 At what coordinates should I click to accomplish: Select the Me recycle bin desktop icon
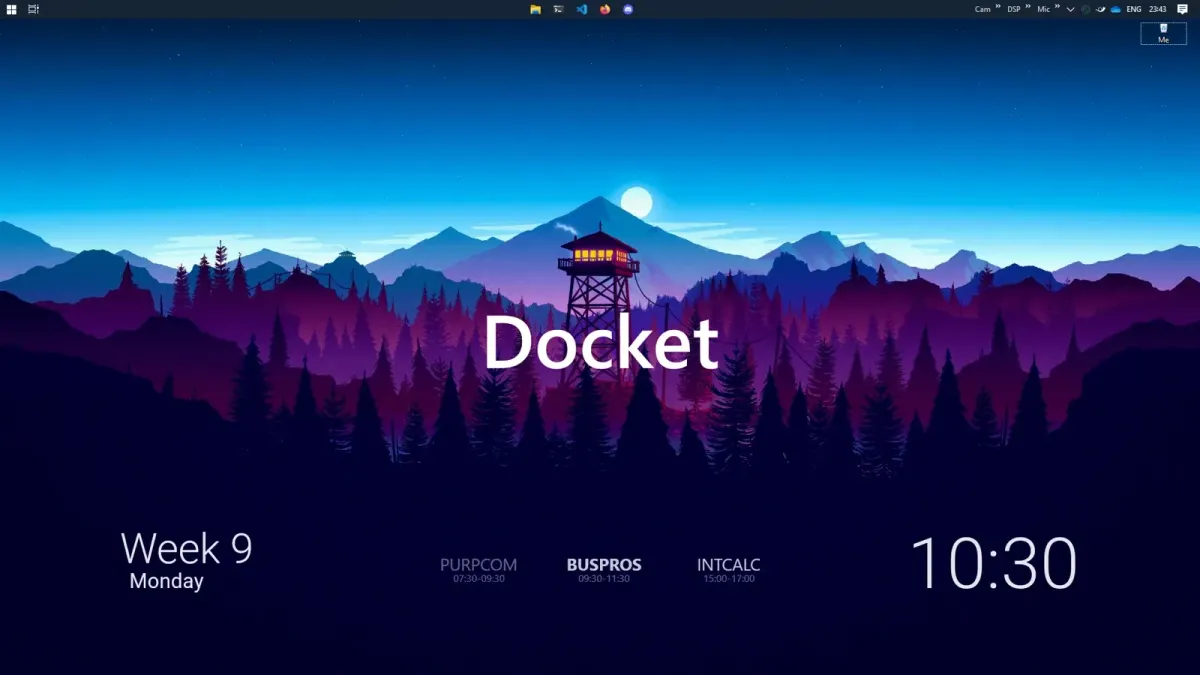click(x=1163, y=33)
